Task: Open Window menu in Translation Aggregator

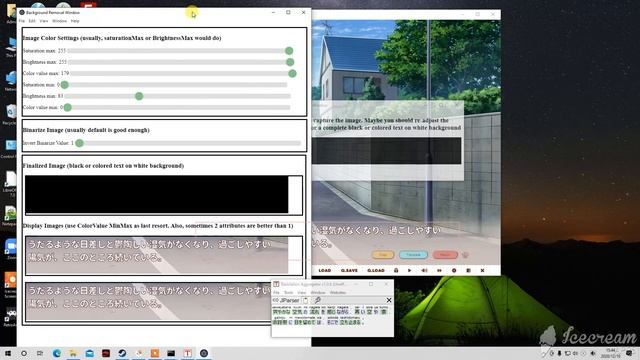Action: coord(318,293)
